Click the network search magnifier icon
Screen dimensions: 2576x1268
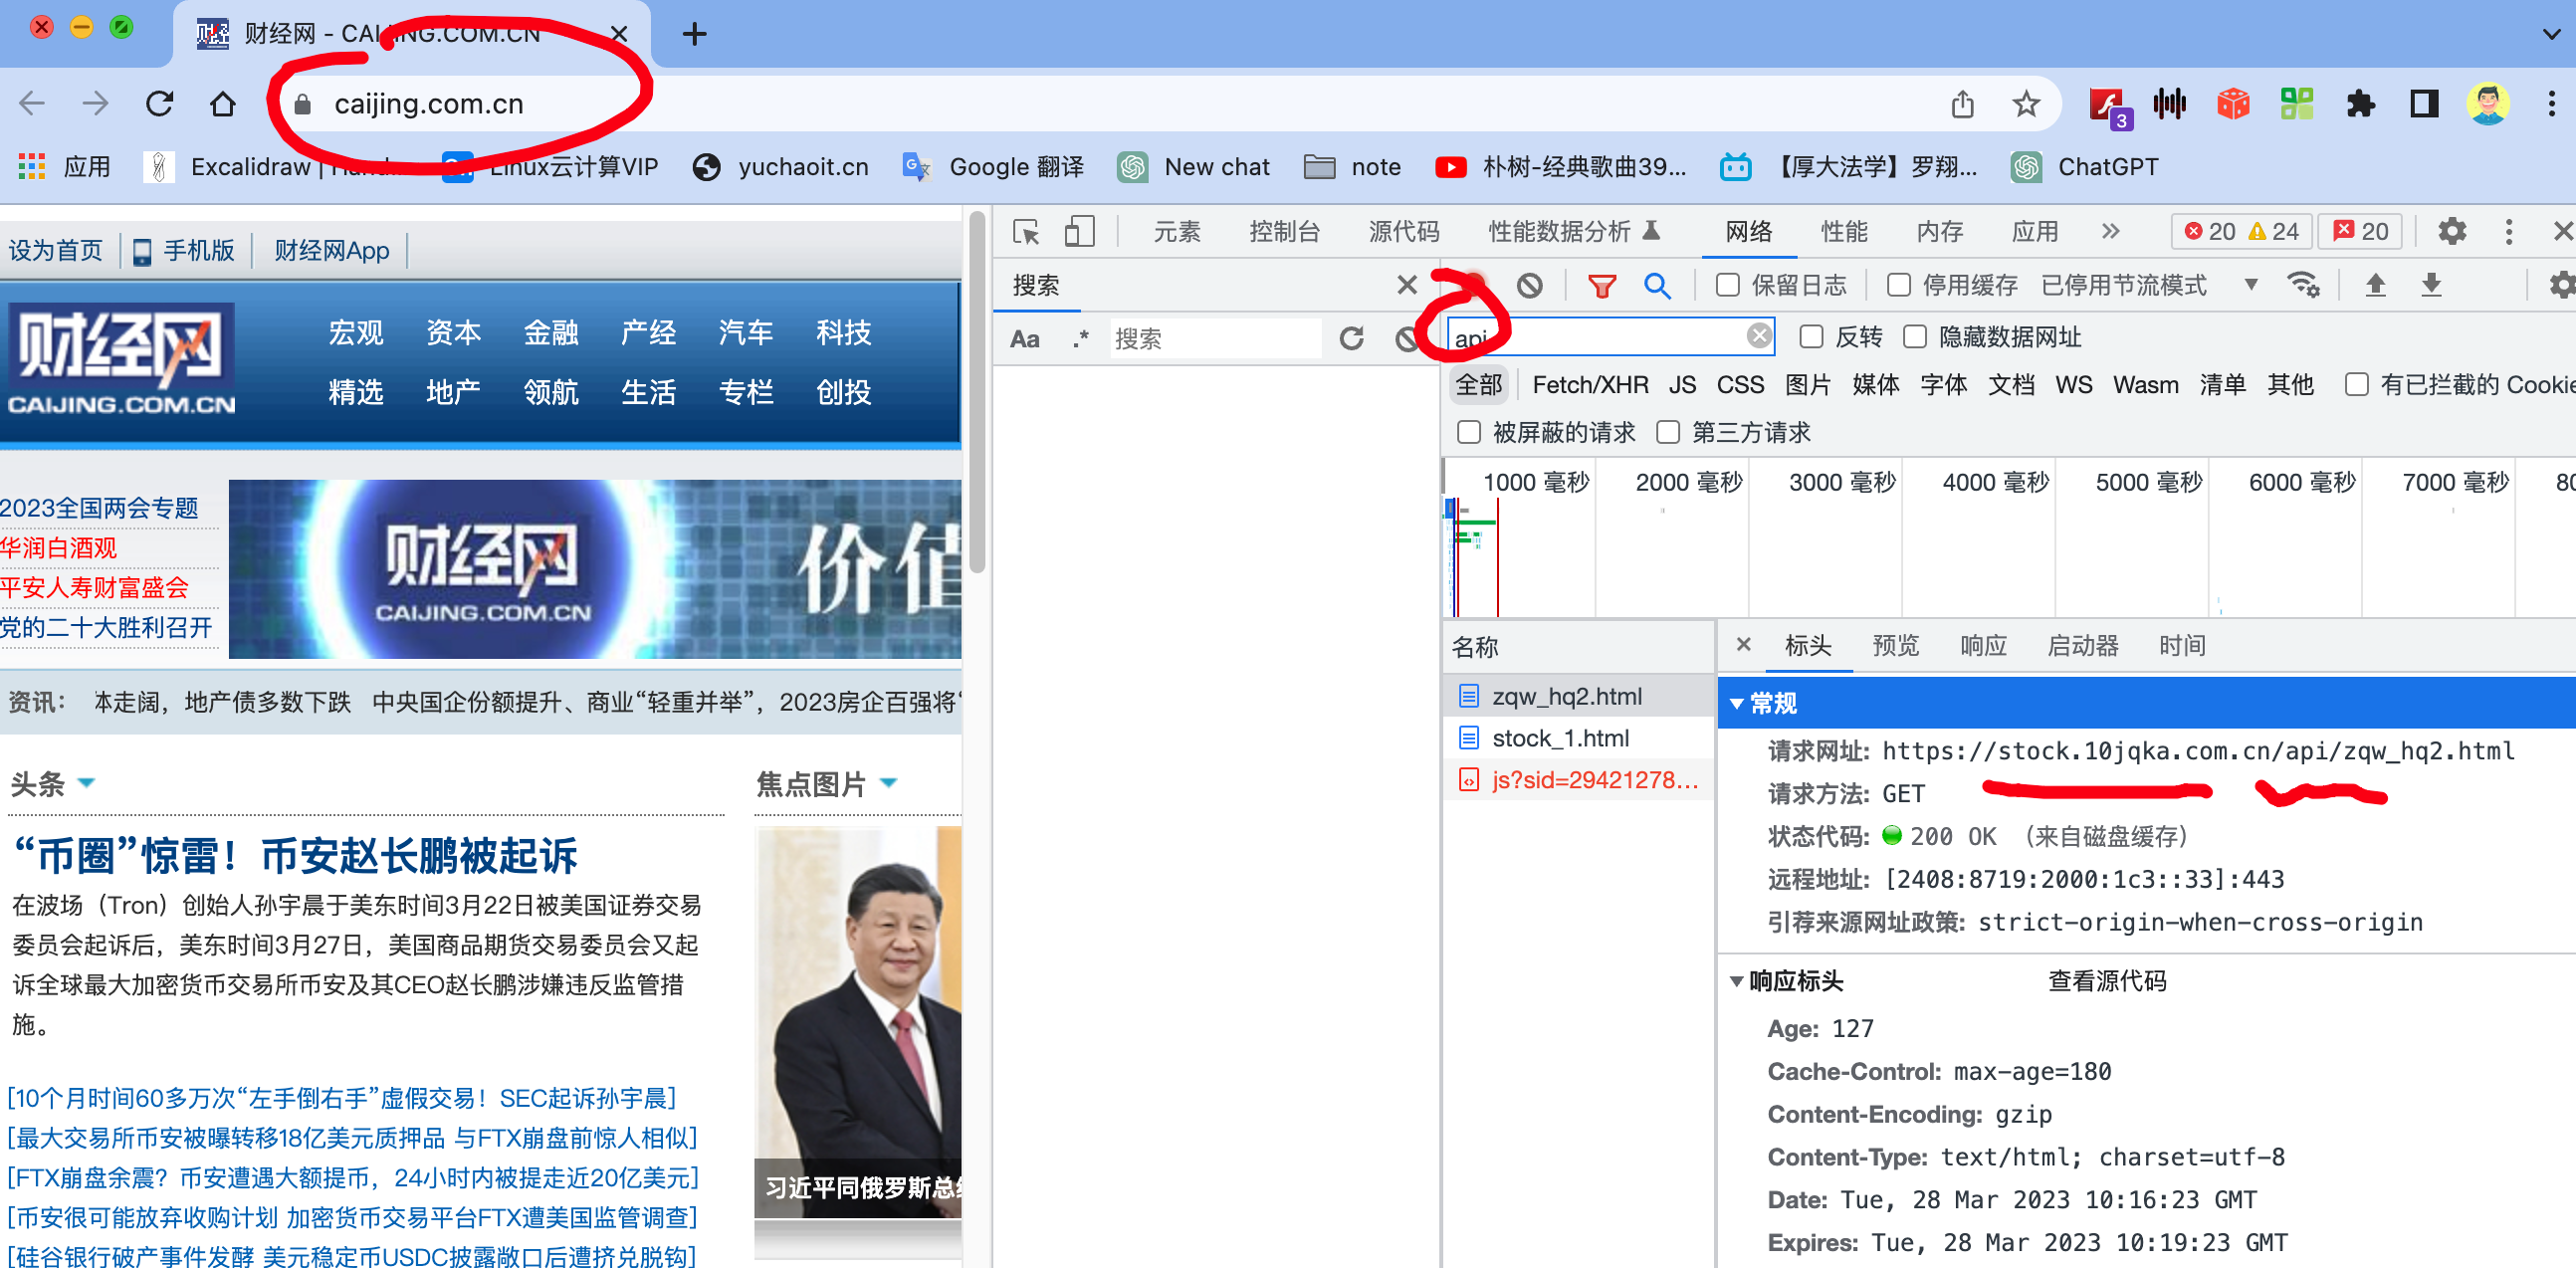(x=1656, y=286)
